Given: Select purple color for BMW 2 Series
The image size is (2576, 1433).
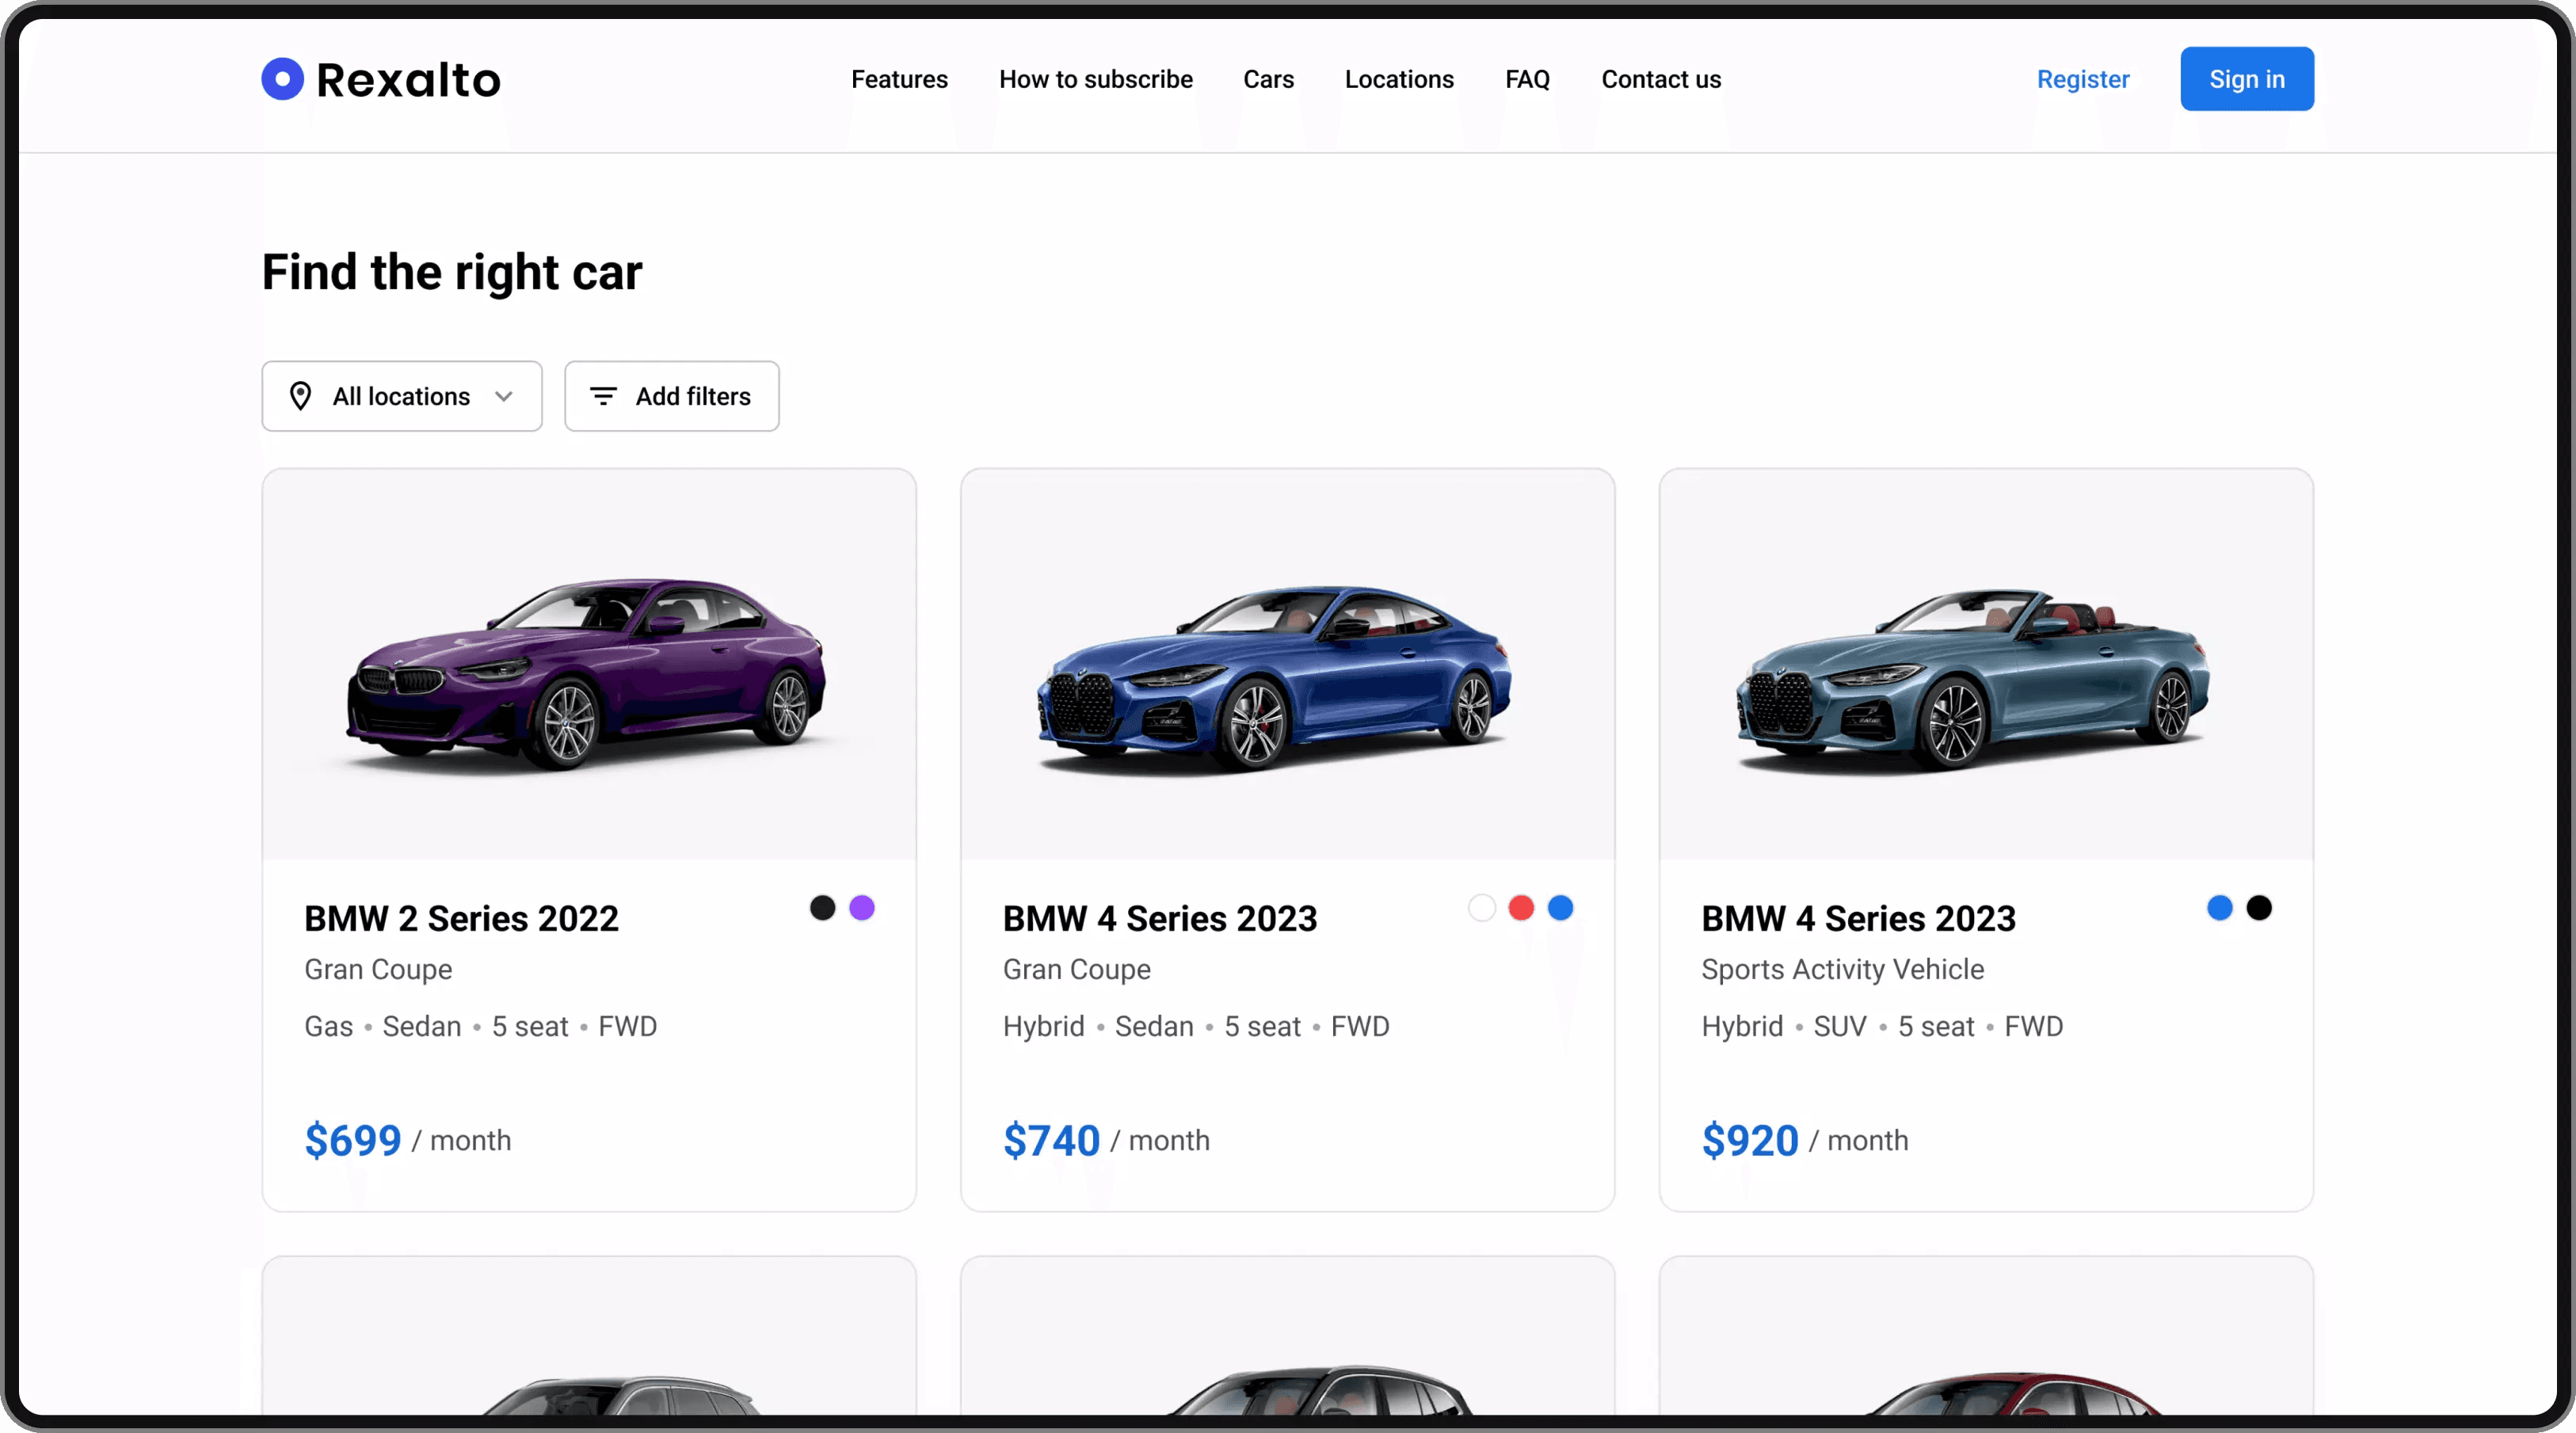Looking at the screenshot, I should (x=861, y=908).
